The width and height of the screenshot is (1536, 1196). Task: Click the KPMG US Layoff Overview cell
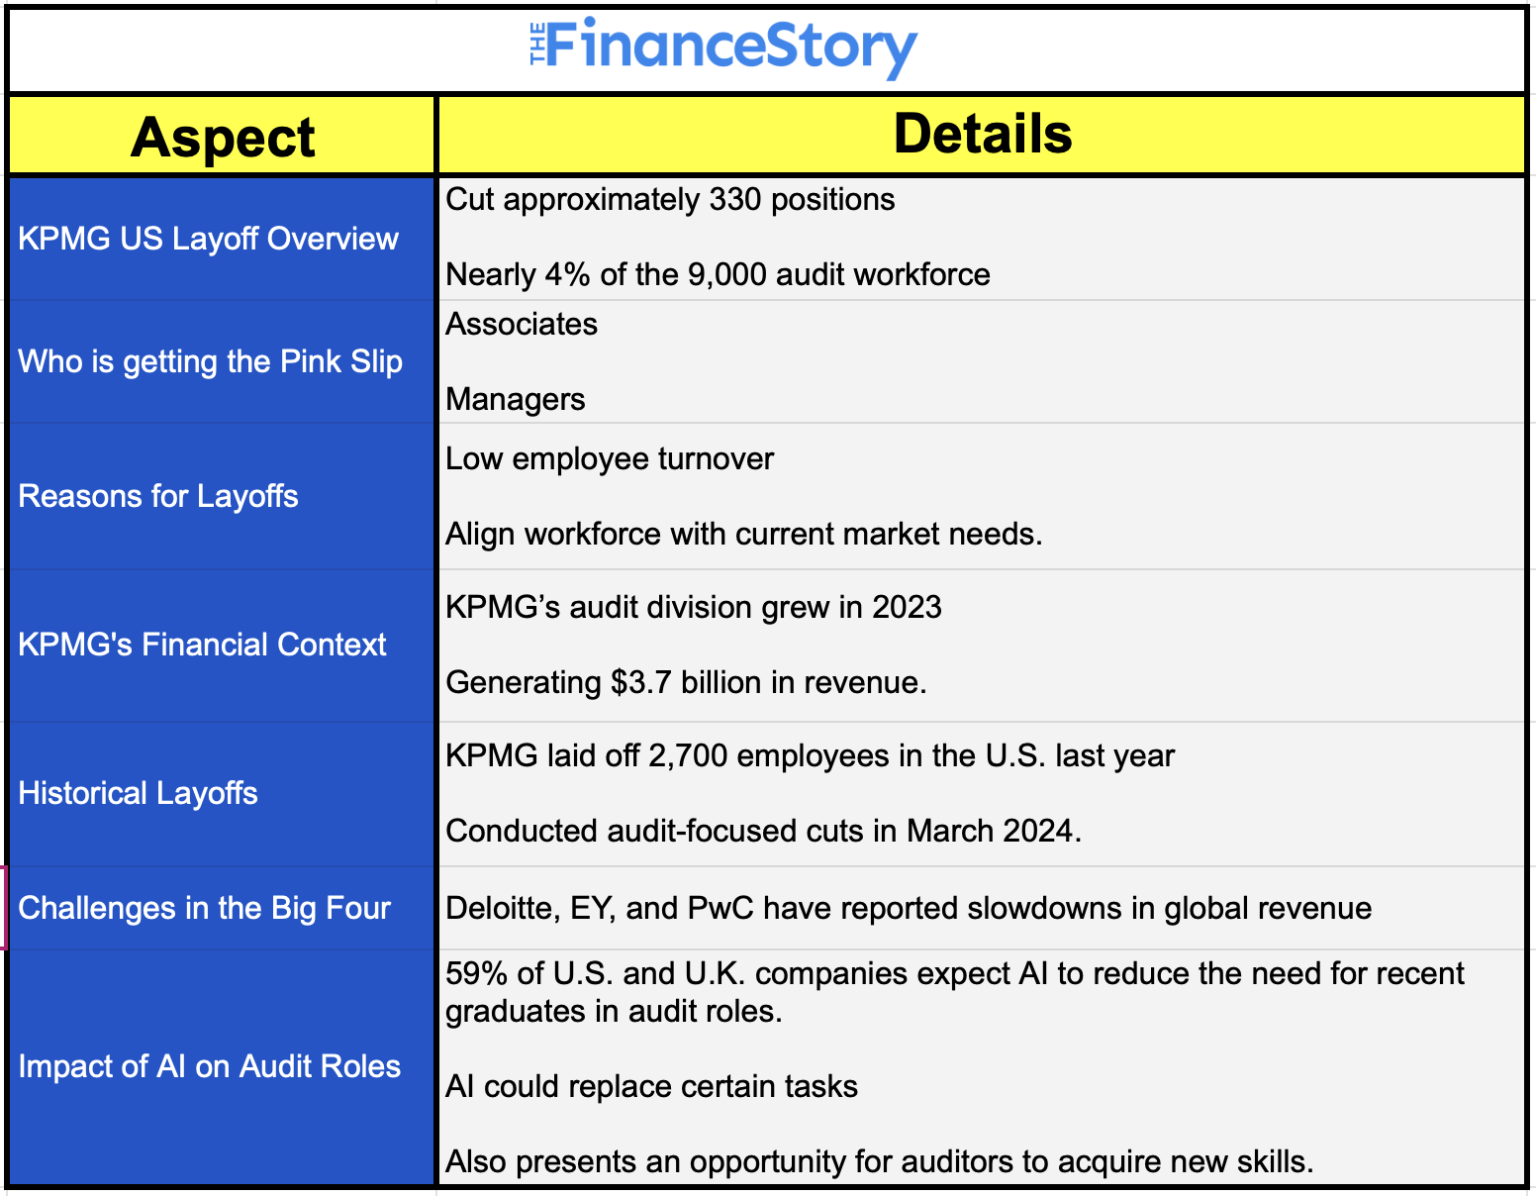point(208,239)
